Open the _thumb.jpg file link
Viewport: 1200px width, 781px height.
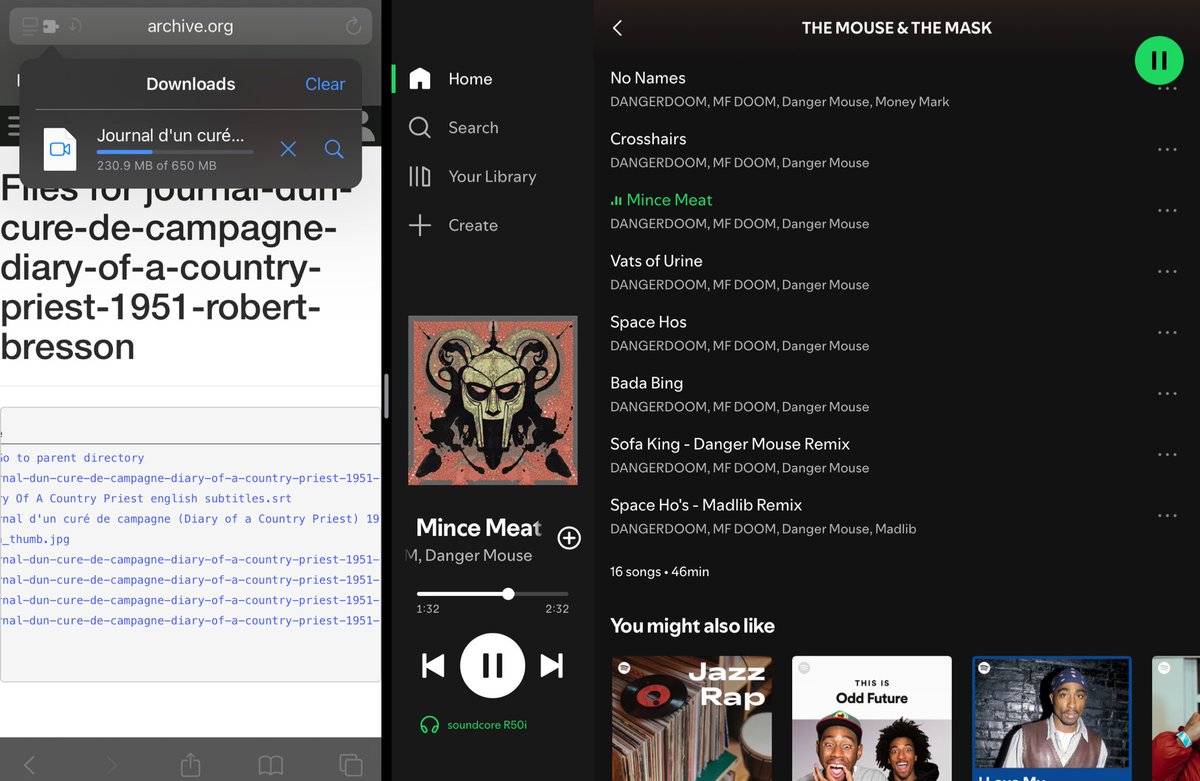click(35, 539)
